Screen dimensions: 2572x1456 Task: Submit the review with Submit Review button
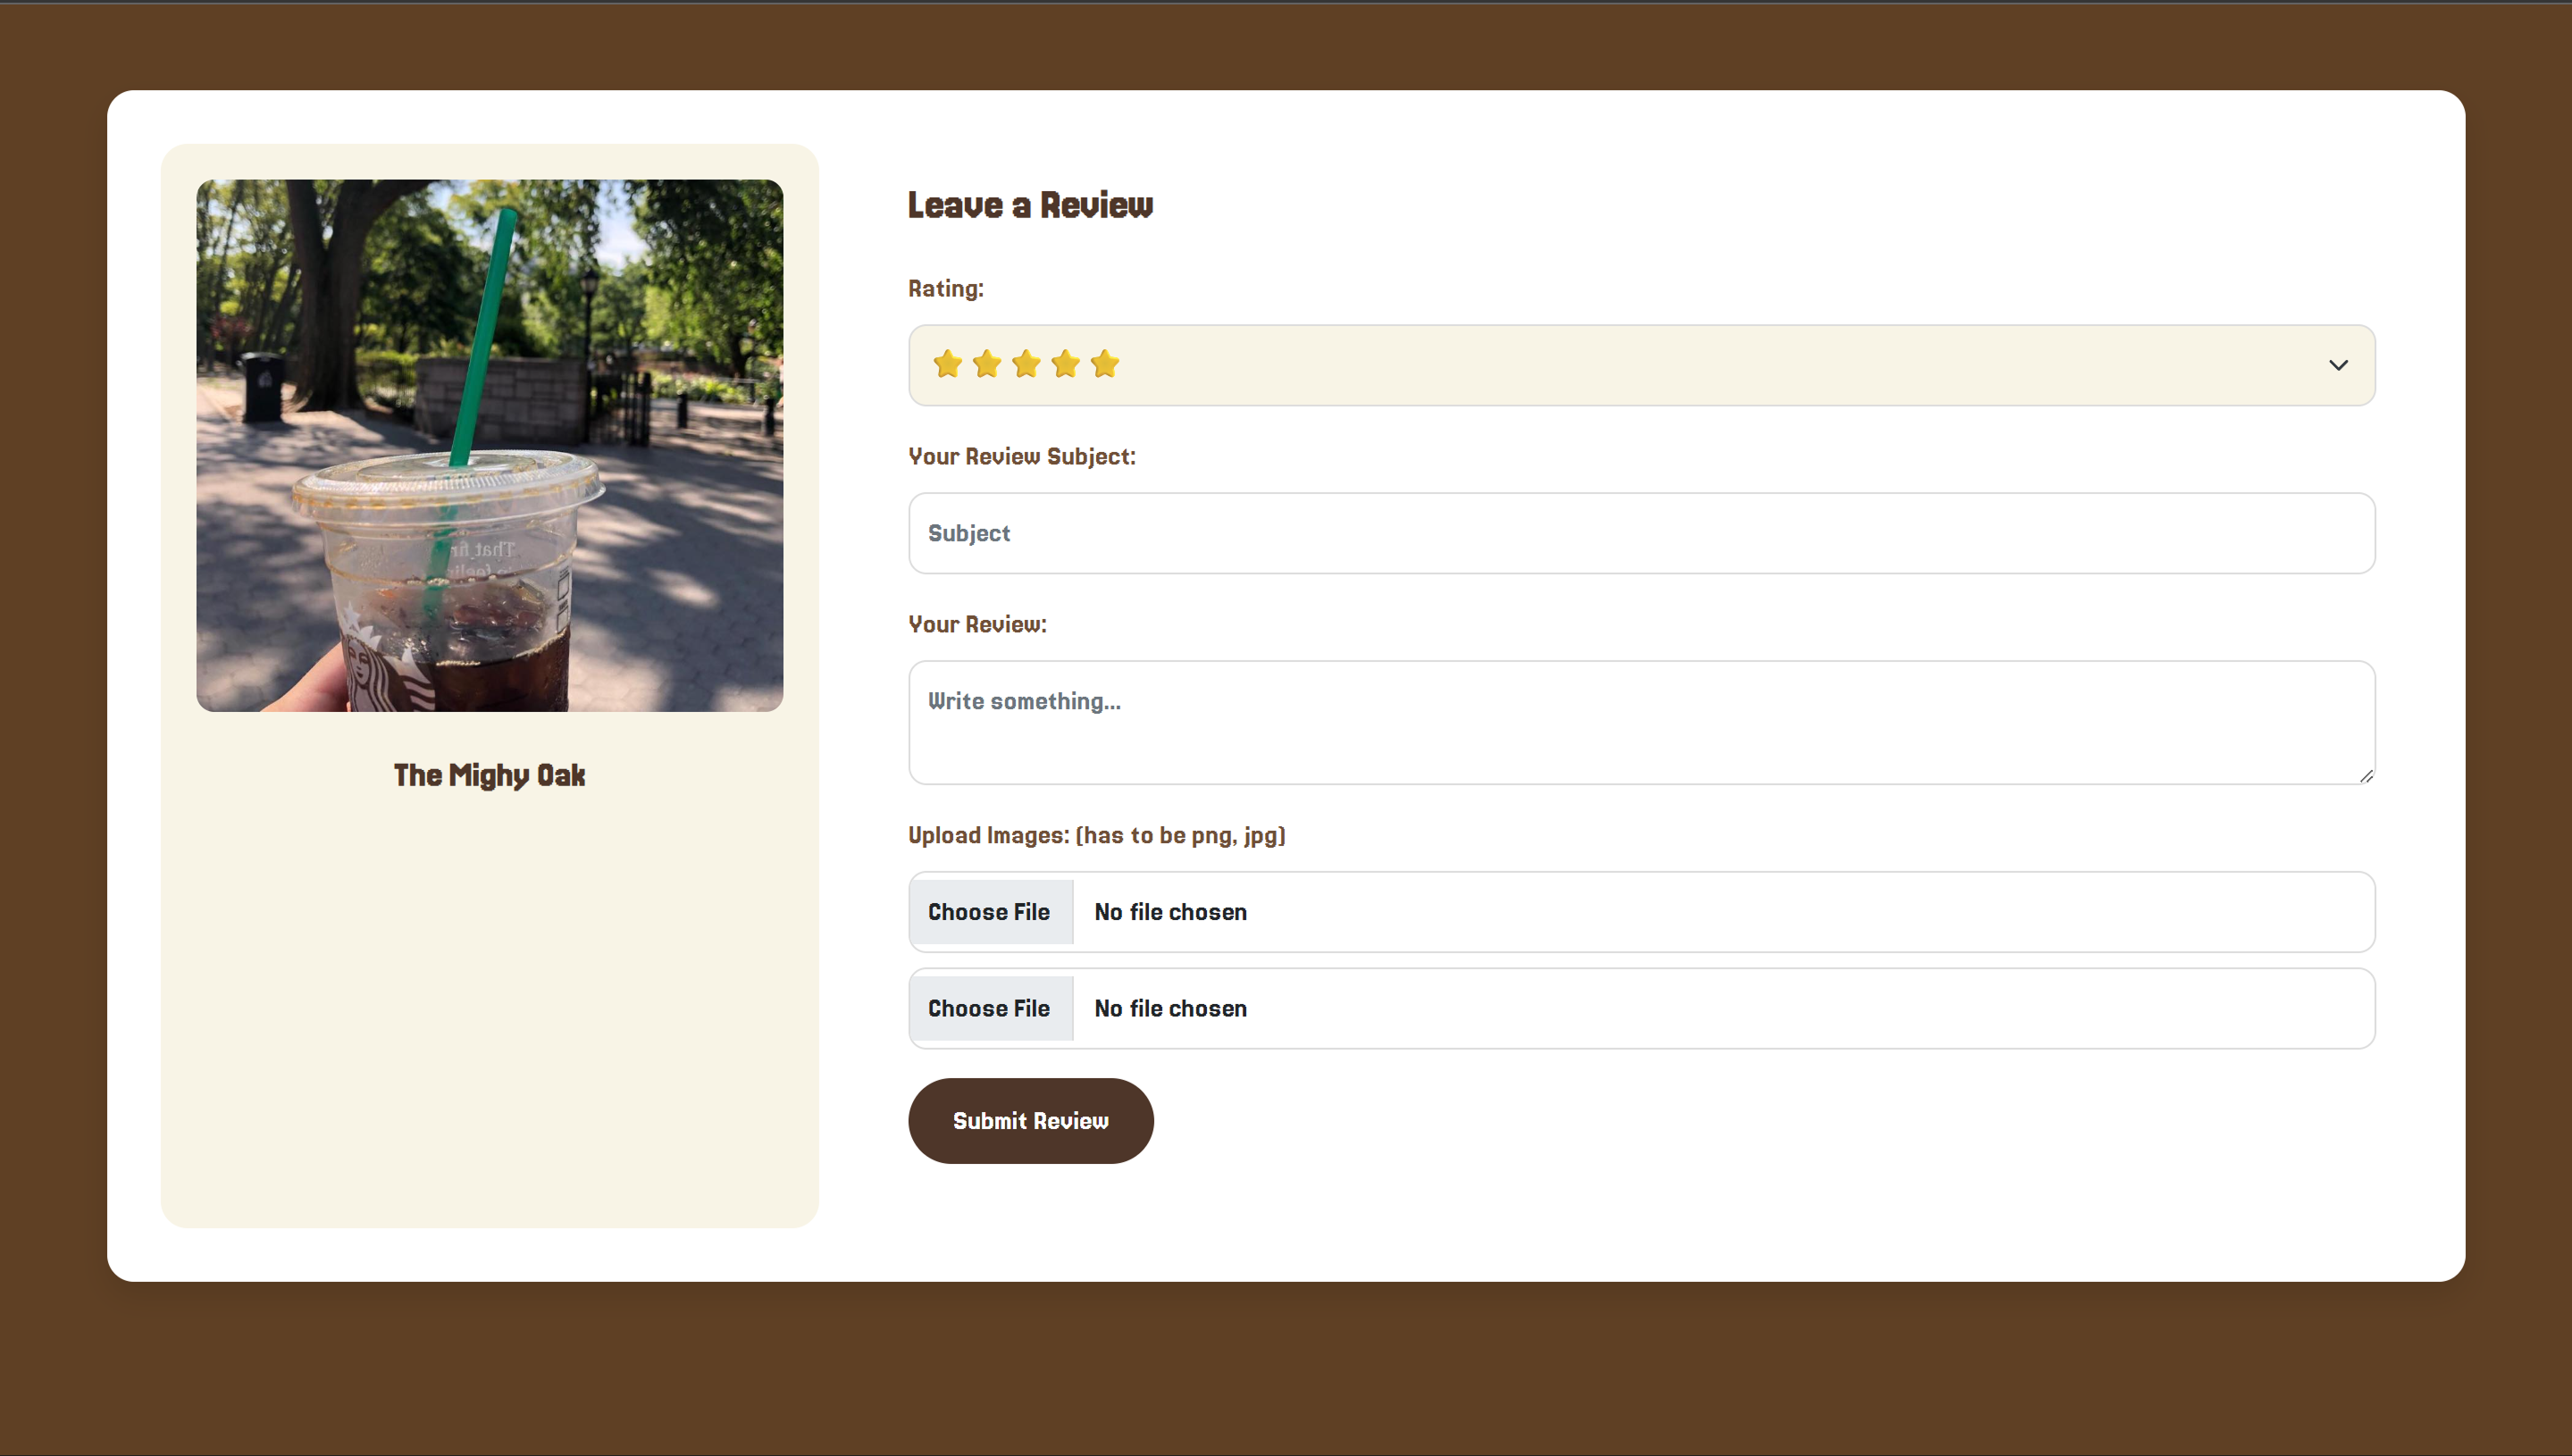coord(1030,1120)
